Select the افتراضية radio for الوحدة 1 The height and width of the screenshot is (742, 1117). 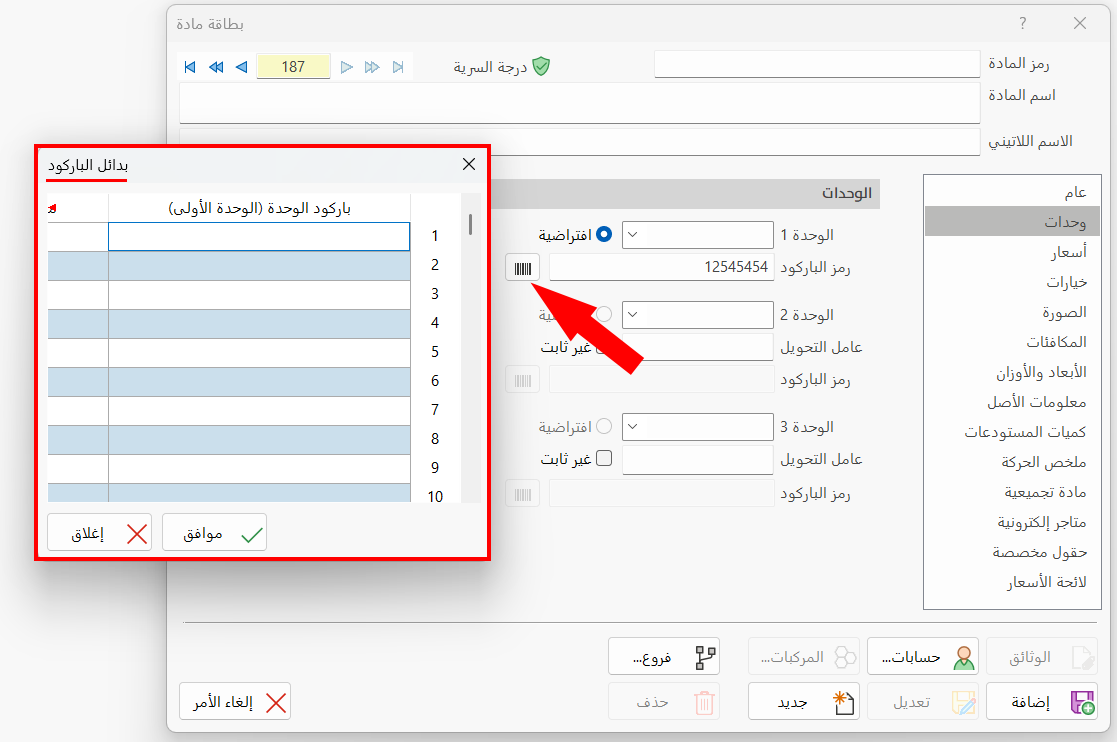pyautogui.click(x=603, y=234)
